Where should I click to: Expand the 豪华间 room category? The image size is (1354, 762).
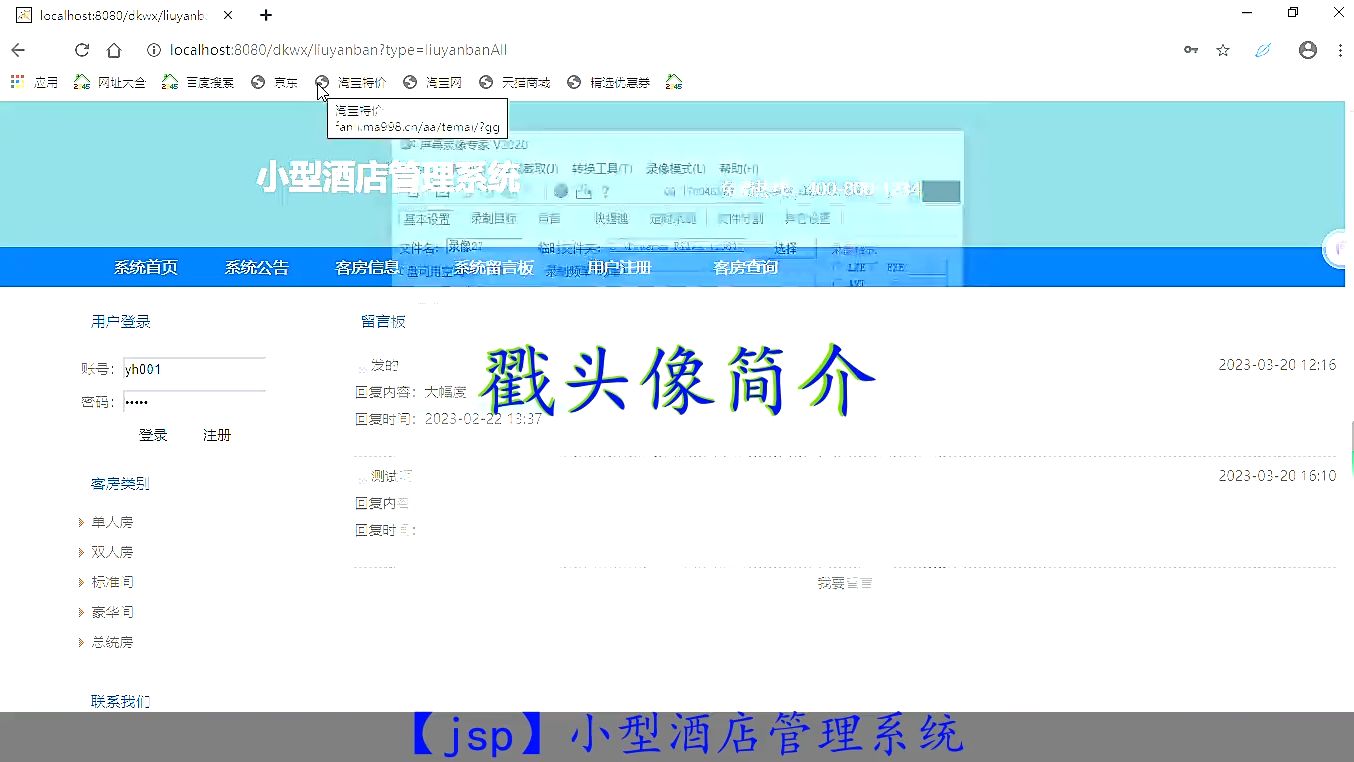pyautogui.click(x=112, y=612)
